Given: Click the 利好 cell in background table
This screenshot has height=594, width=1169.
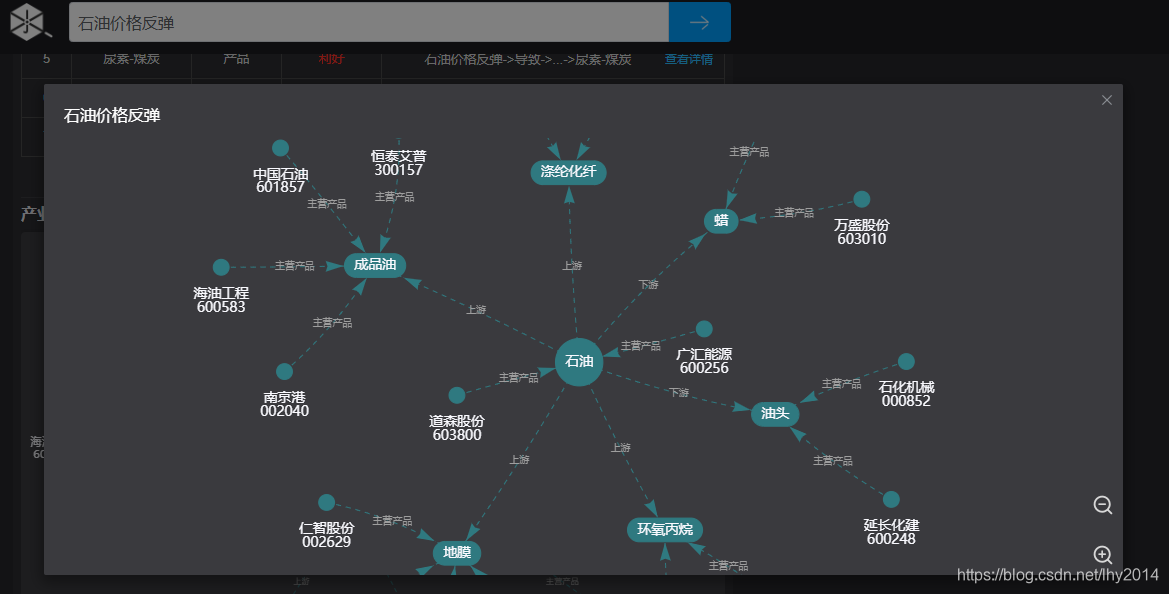Looking at the screenshot, I should point(331,59).
